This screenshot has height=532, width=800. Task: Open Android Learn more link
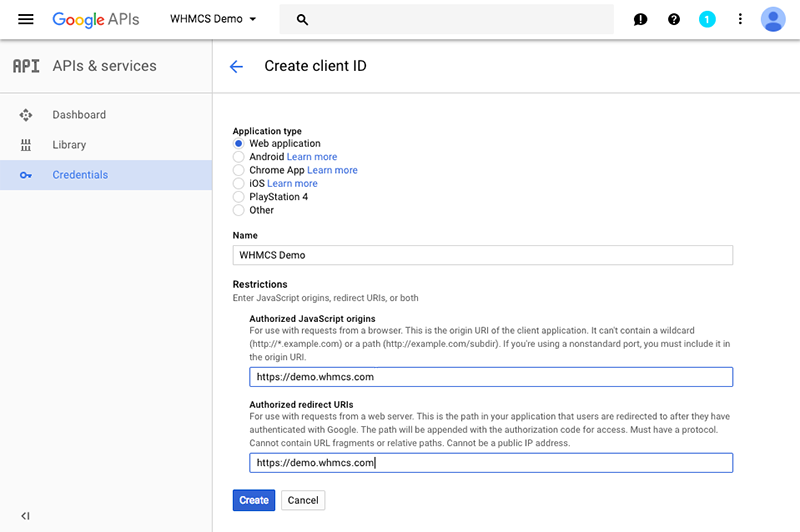pyautogui.click(x=312, y=157)
